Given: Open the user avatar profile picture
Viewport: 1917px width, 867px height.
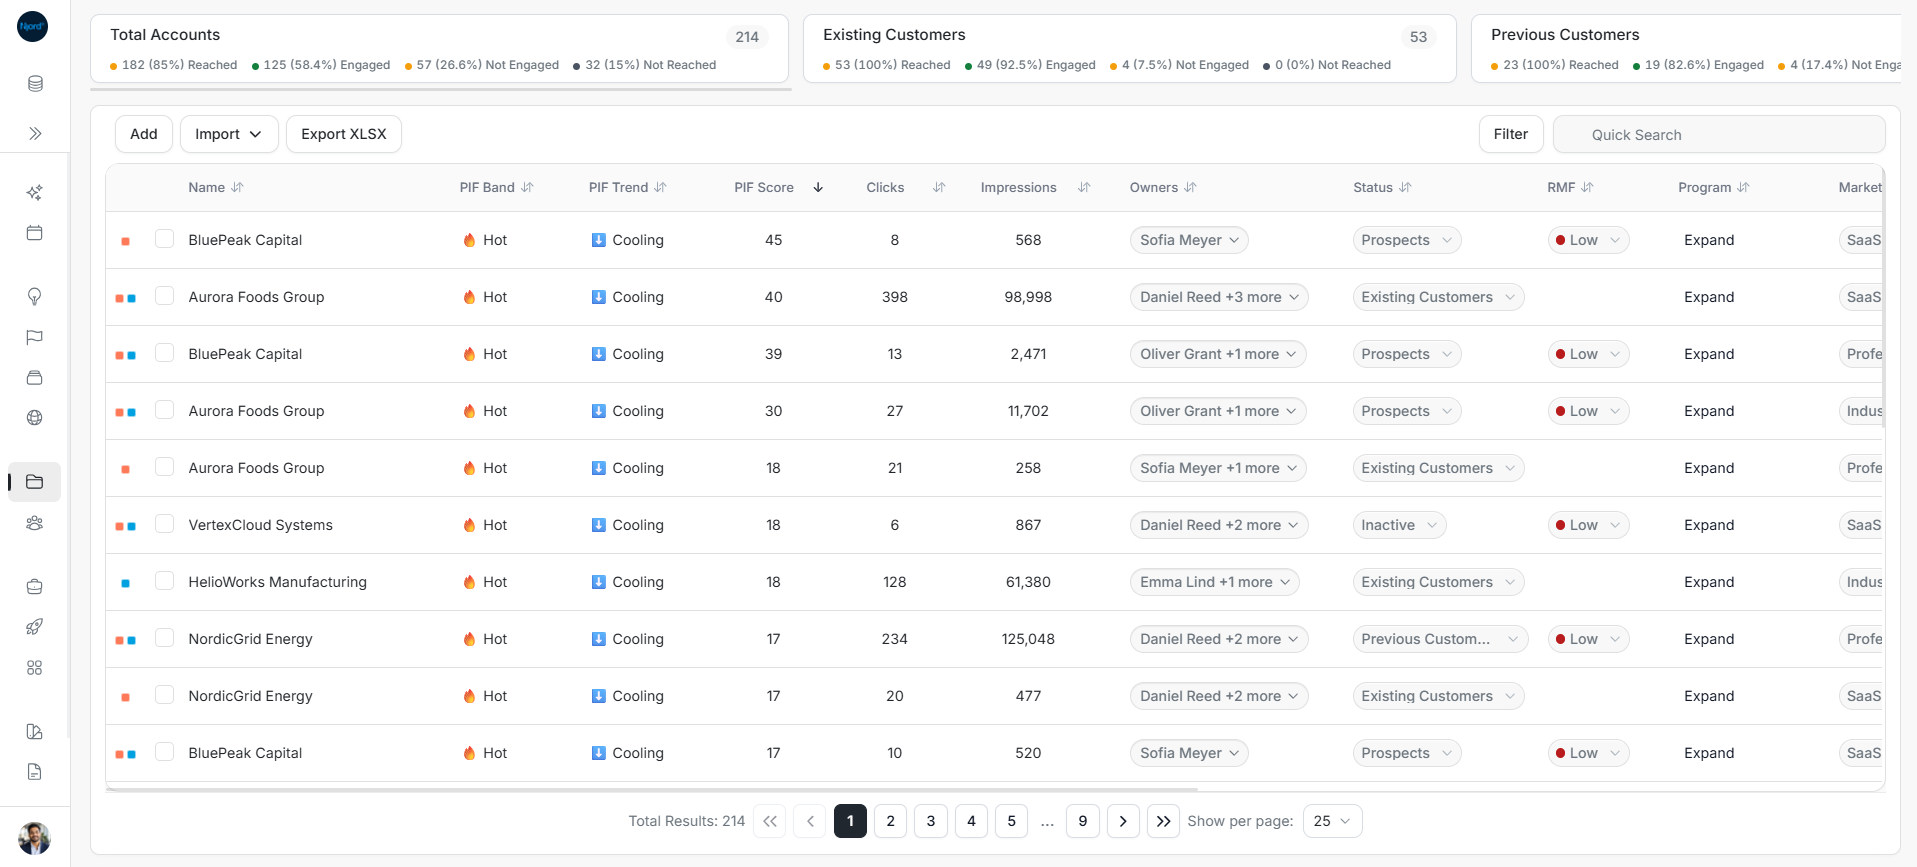Looking at the screenshot, I should pos(35,838).
